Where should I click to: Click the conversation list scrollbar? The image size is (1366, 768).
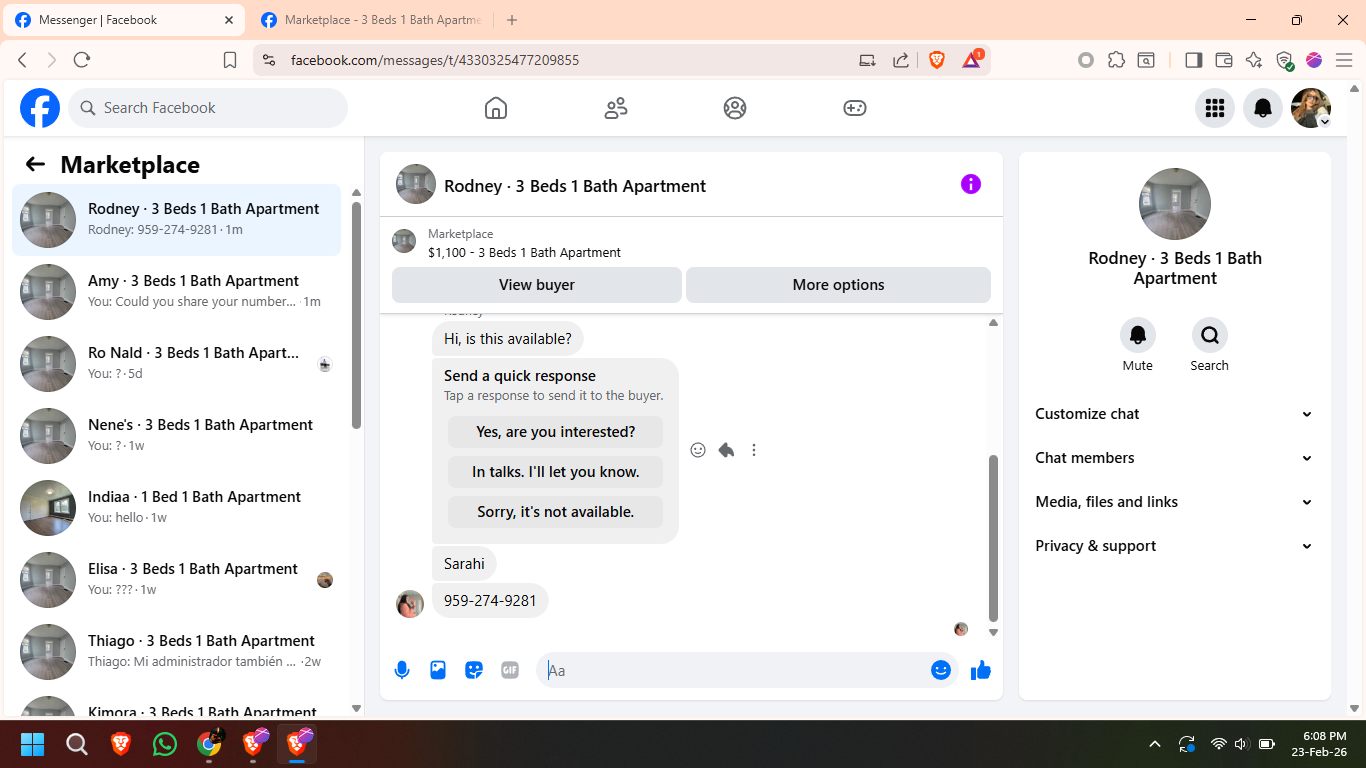(356, 315)
